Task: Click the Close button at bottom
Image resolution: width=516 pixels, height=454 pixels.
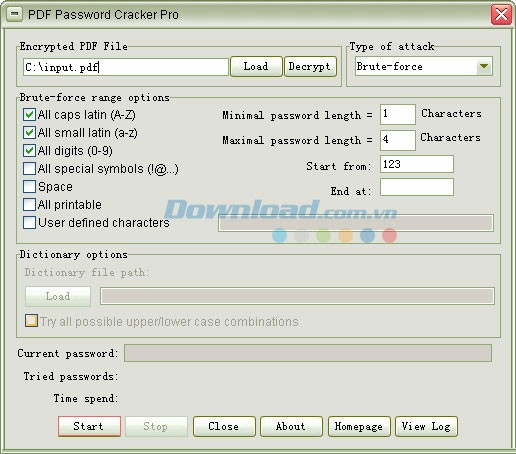Action: point(224,426)
